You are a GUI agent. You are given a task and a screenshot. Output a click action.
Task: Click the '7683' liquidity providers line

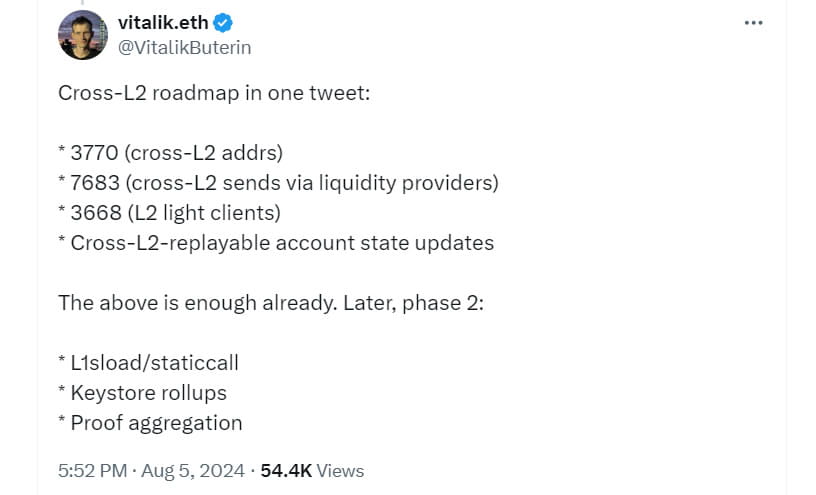point(278,183)
